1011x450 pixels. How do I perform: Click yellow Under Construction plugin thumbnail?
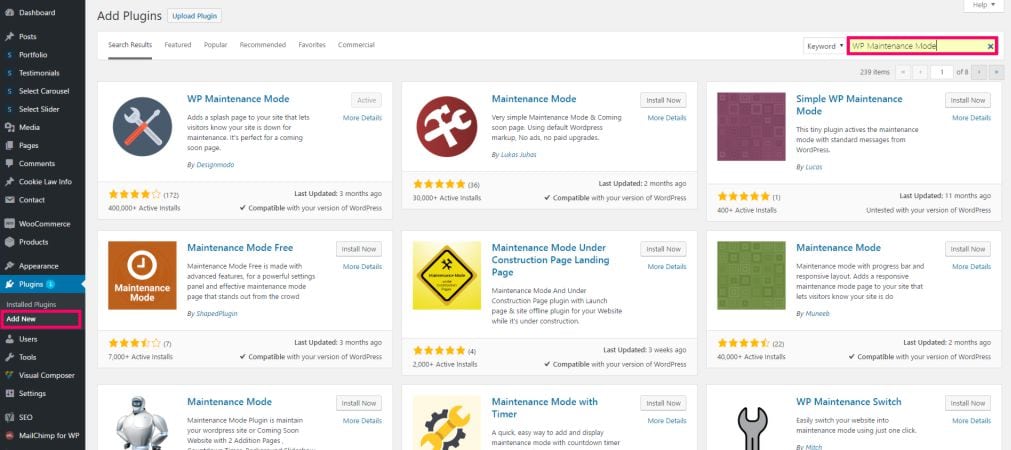click(x=447, y=275)
